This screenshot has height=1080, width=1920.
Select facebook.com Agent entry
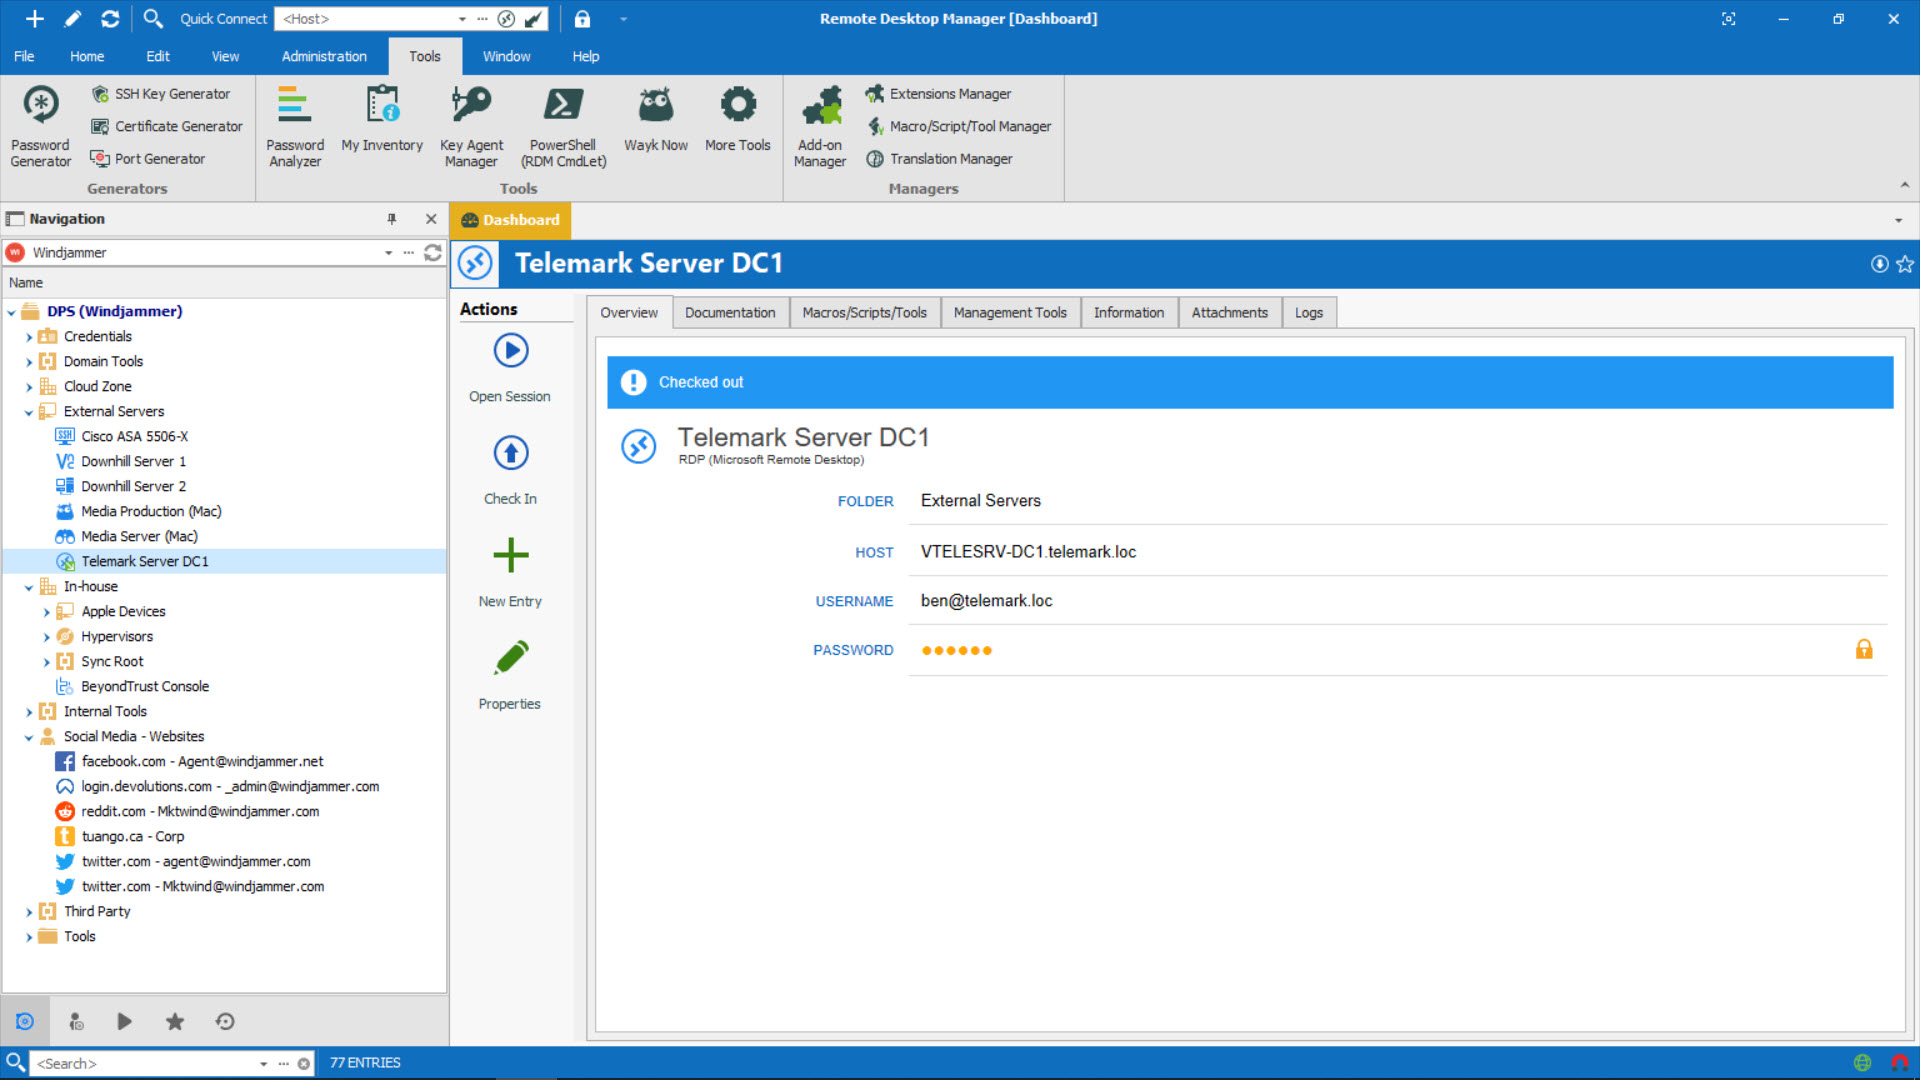tap(202, 760)
